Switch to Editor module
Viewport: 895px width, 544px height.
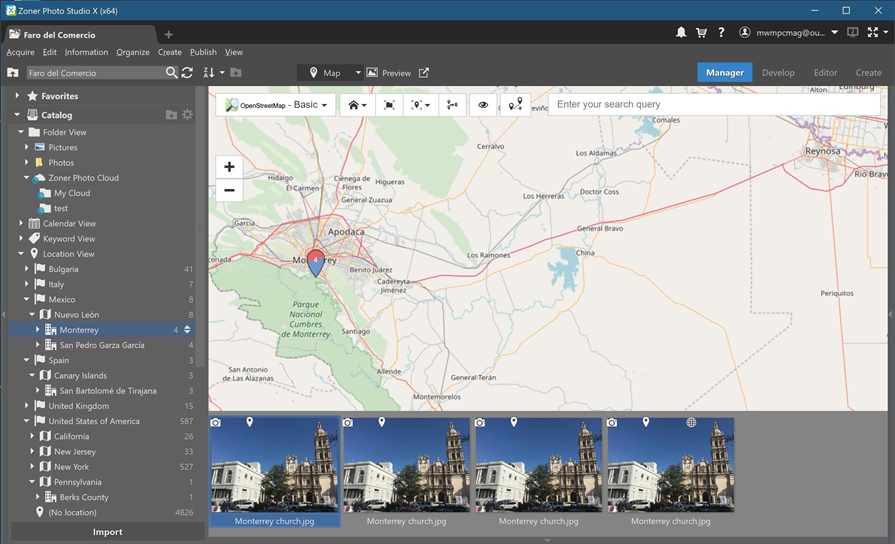coord(825,72)
